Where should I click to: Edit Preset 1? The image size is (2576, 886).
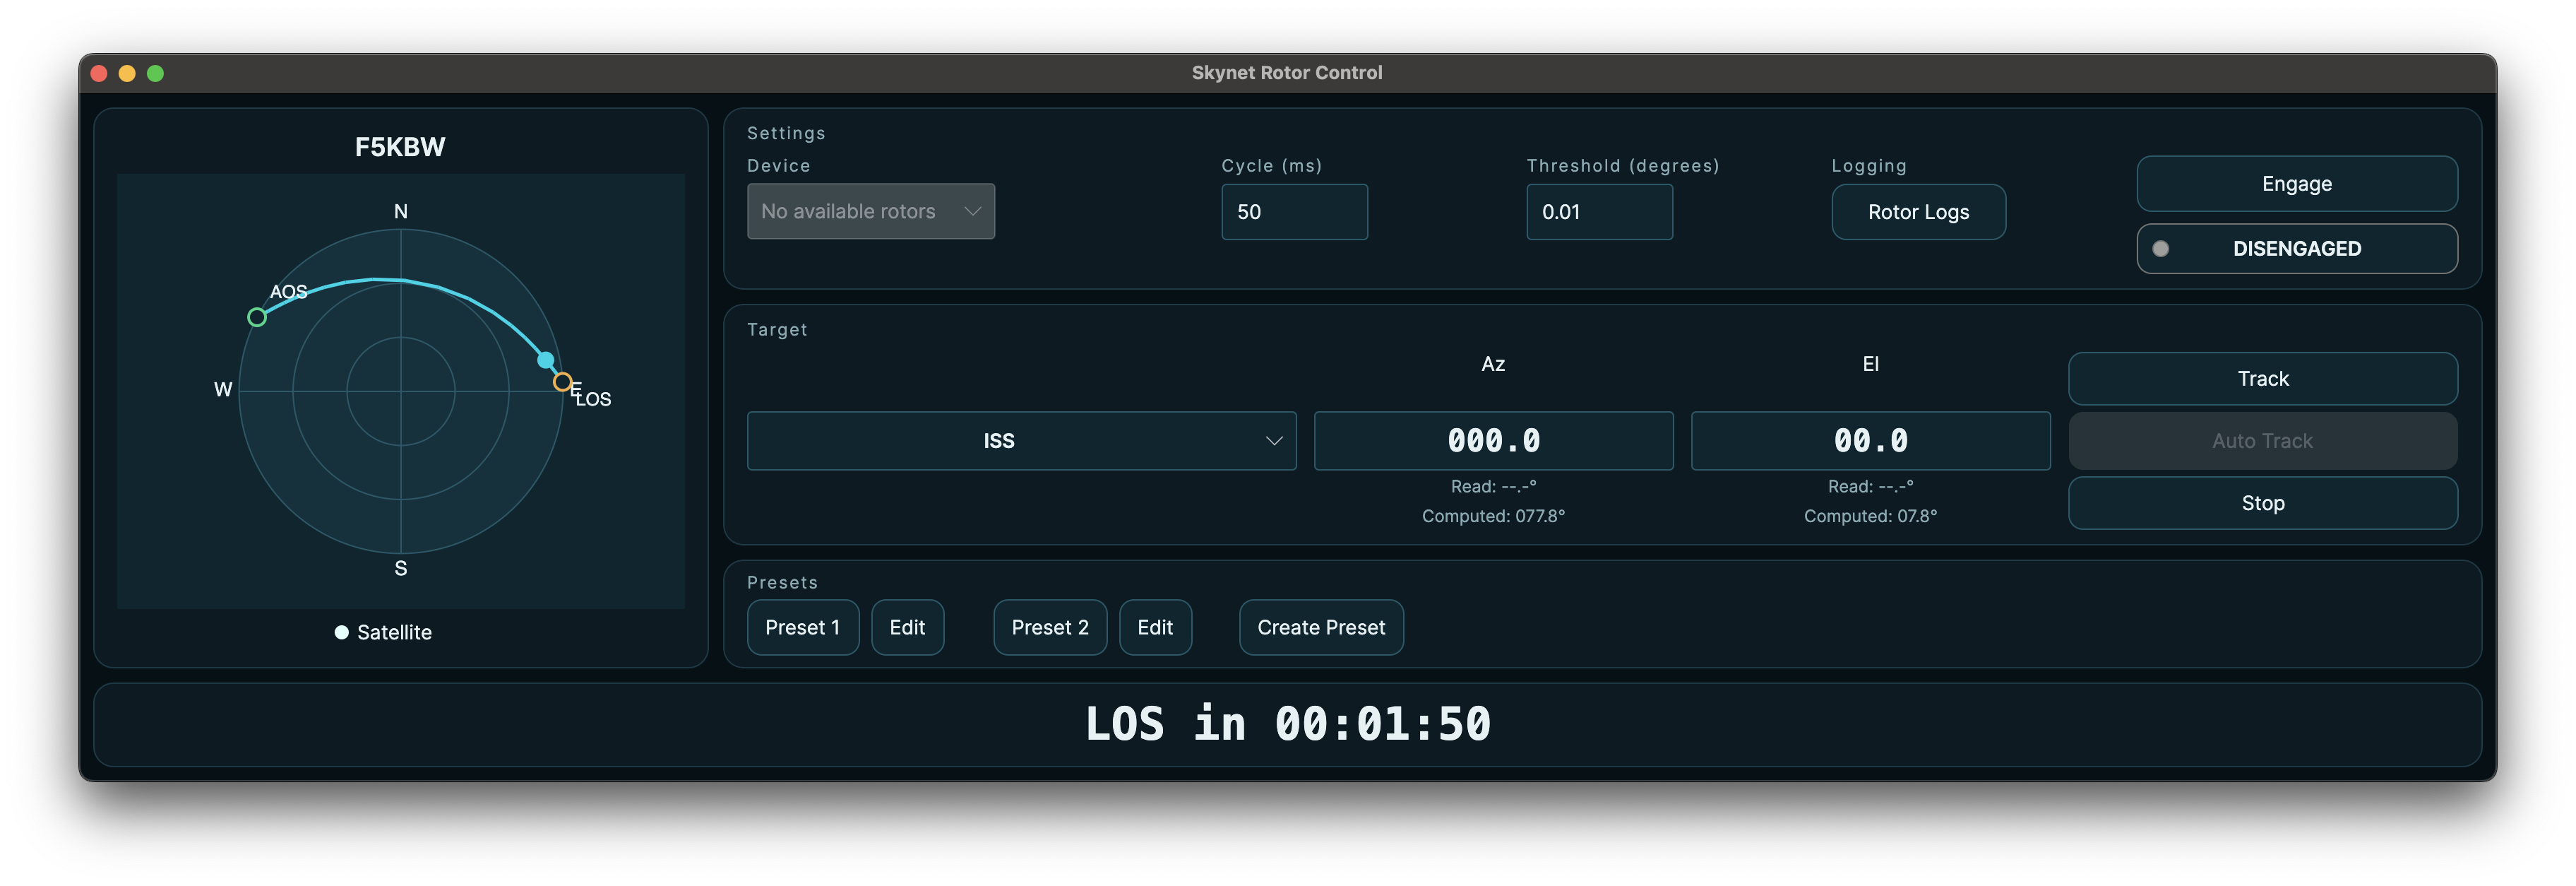pos(907,628)
